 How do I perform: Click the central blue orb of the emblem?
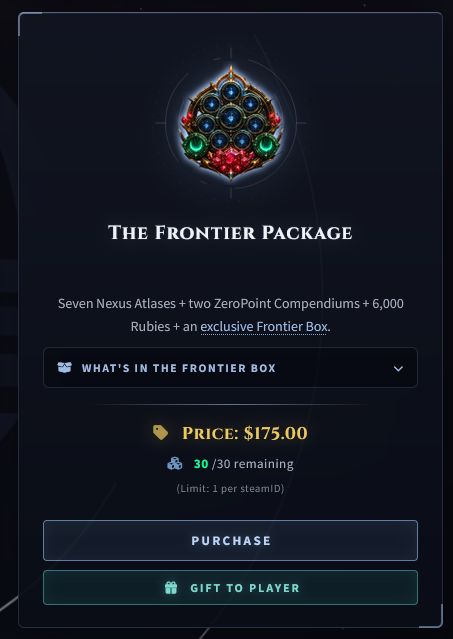coord(231,117)
